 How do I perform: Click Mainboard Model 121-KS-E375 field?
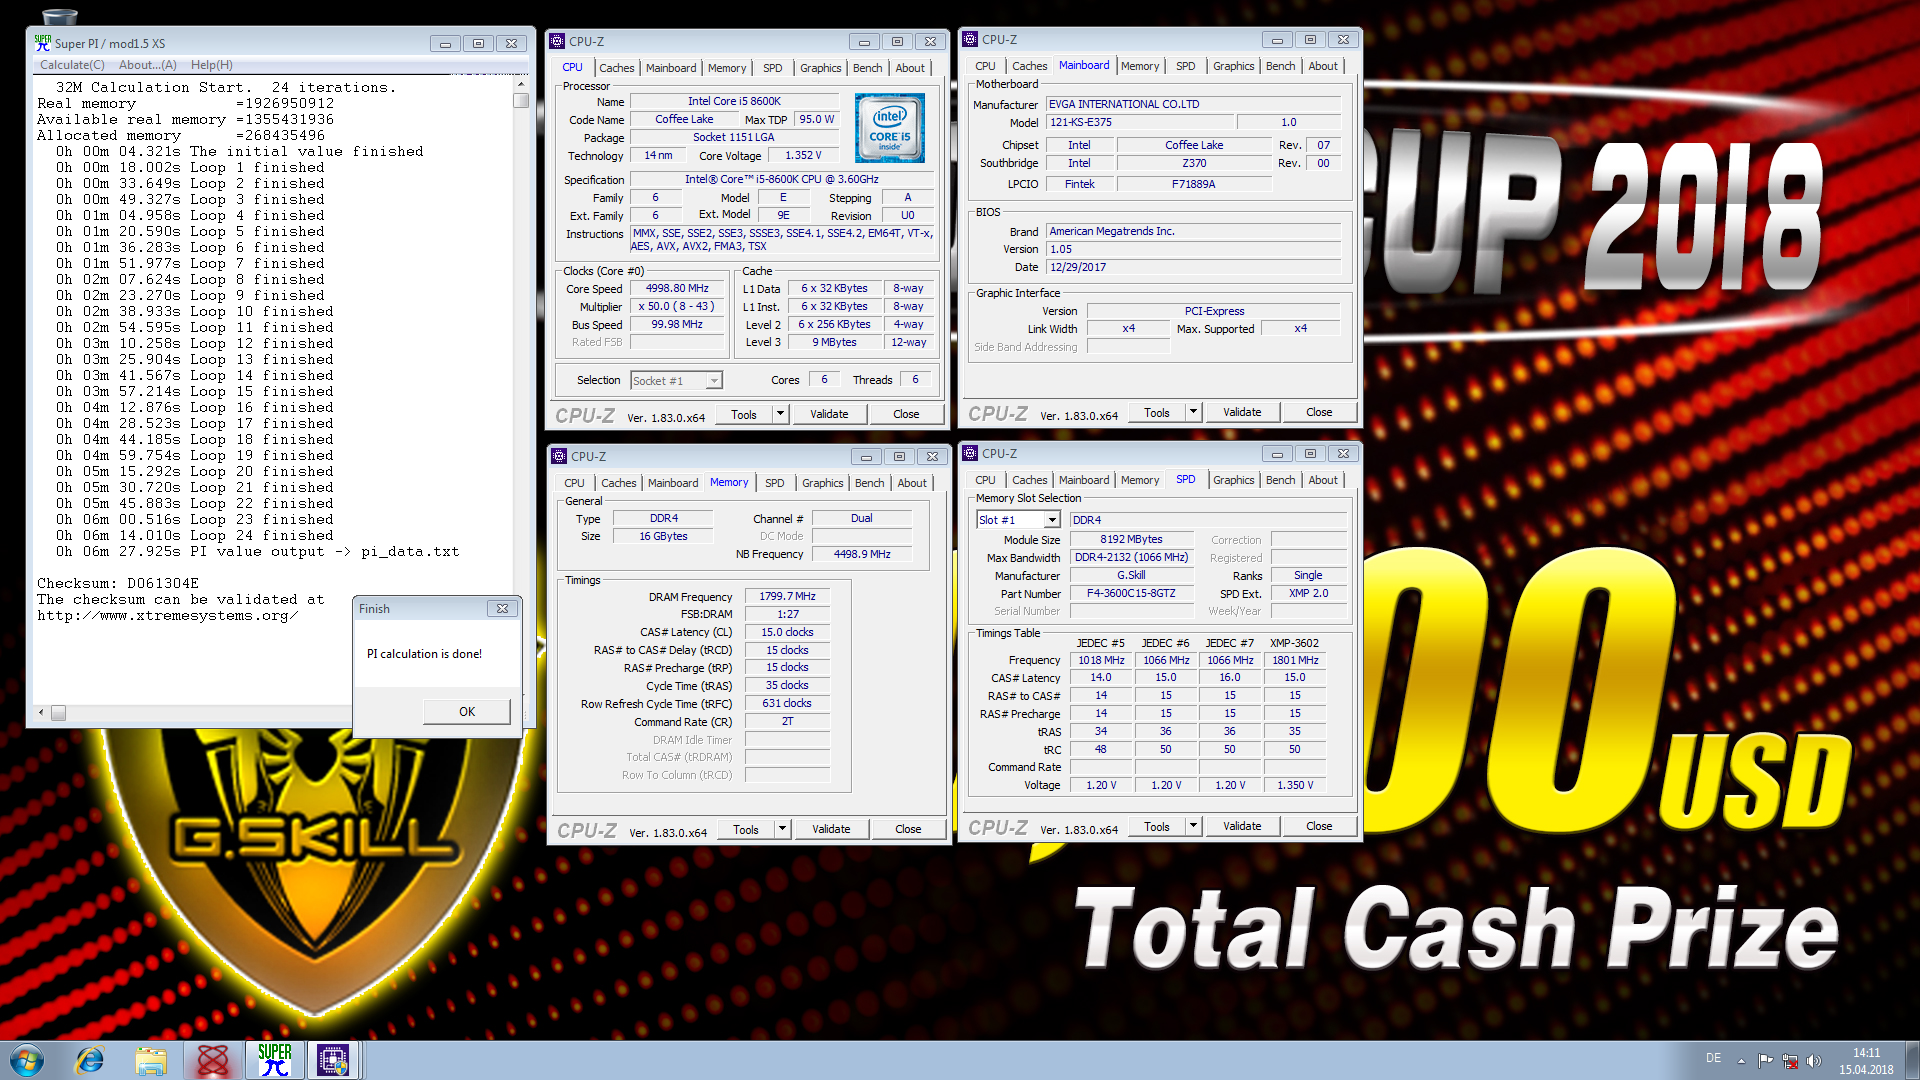pos(1138,122)
